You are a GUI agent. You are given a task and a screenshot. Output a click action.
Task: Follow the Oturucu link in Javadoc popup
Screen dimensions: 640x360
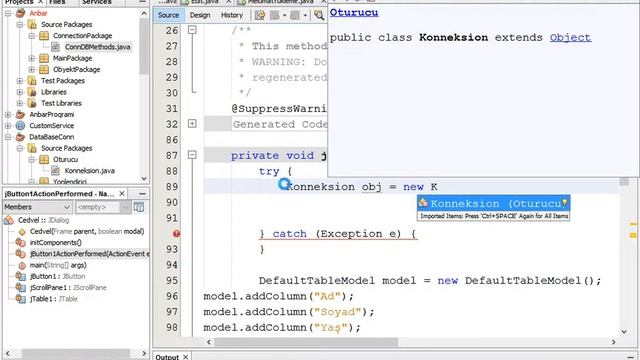coord(354,12)
